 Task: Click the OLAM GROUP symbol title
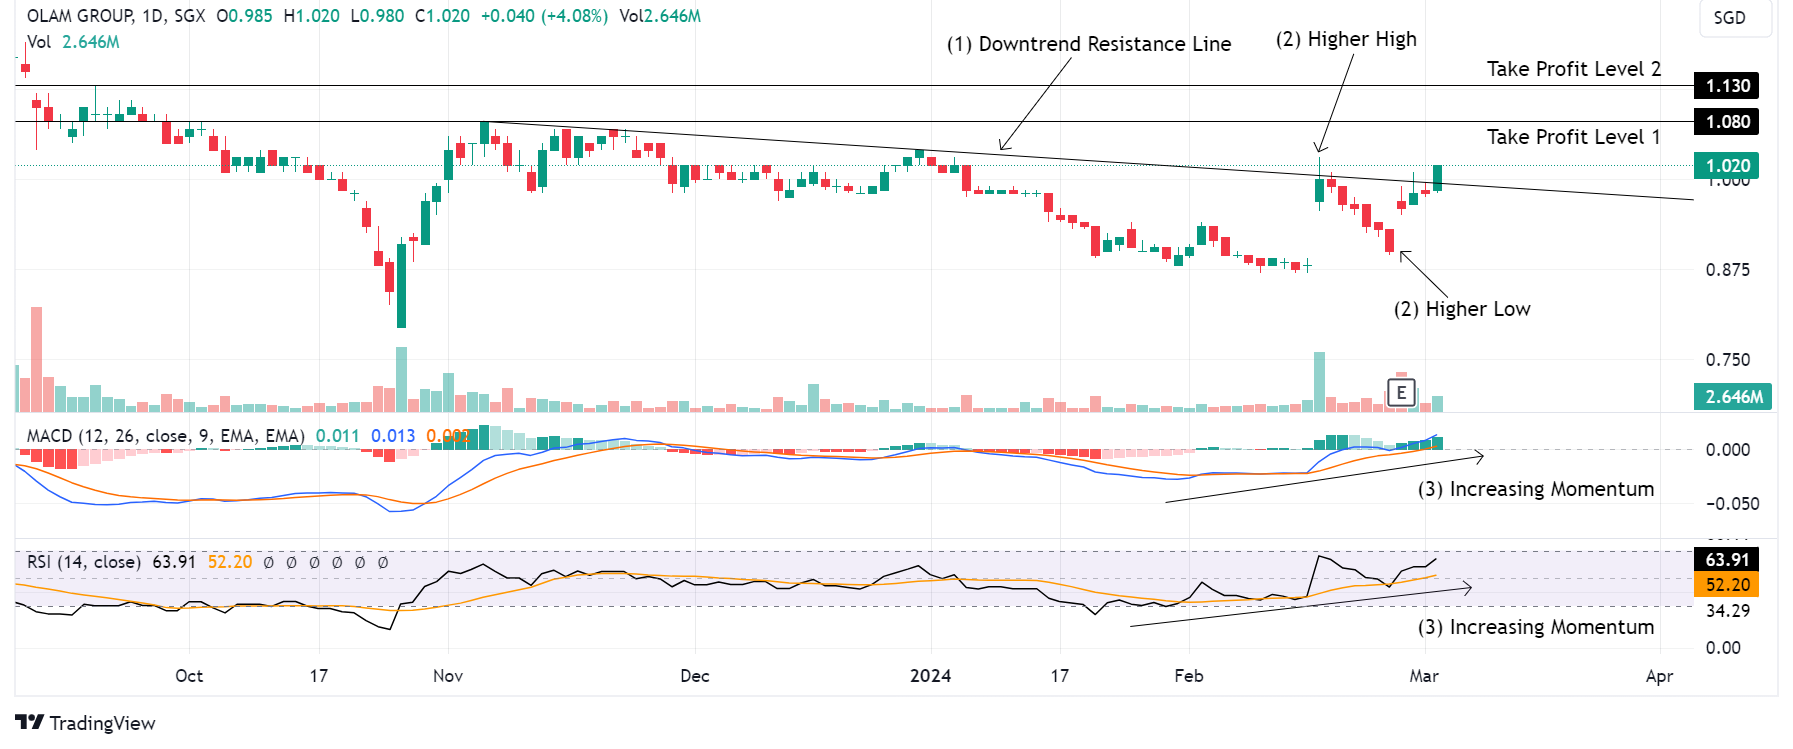click(x=80, y=16)
